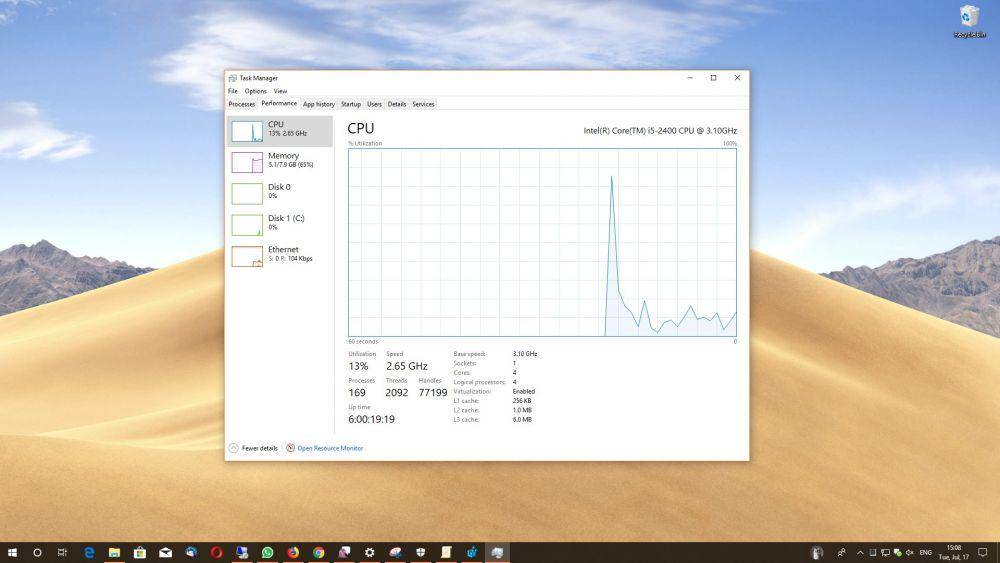
Task: Click the Task Manager title bar icon
Action: point(233,78)
